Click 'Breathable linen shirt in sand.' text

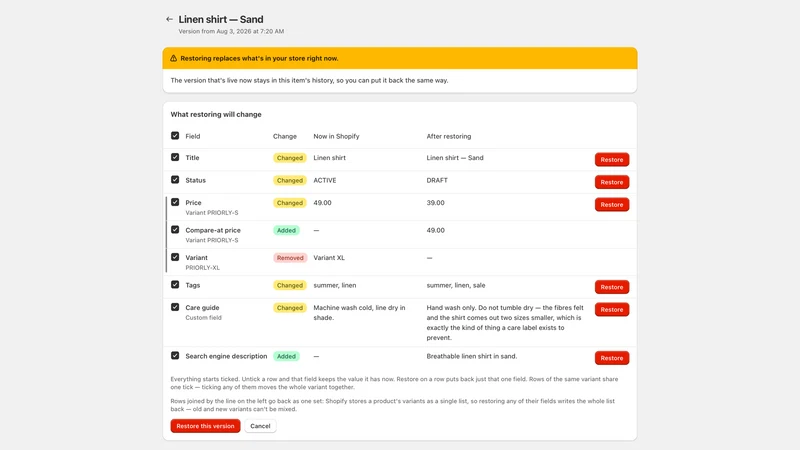coord(472,356)
